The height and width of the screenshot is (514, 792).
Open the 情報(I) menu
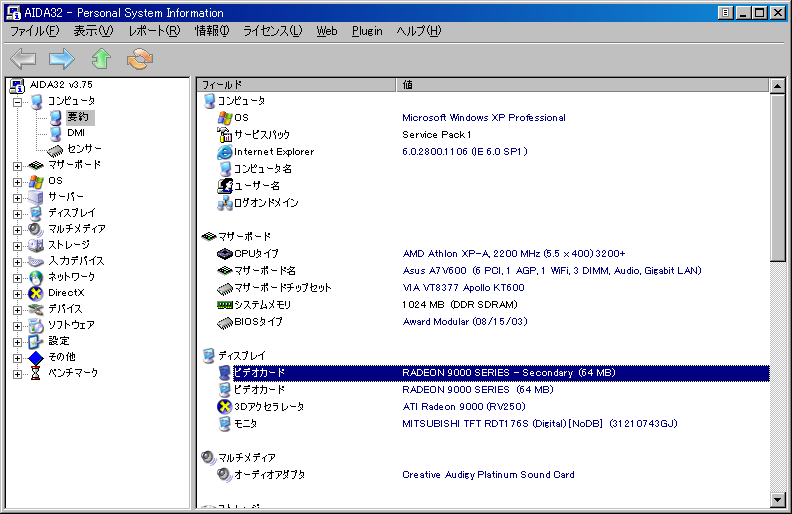point(212,31)
